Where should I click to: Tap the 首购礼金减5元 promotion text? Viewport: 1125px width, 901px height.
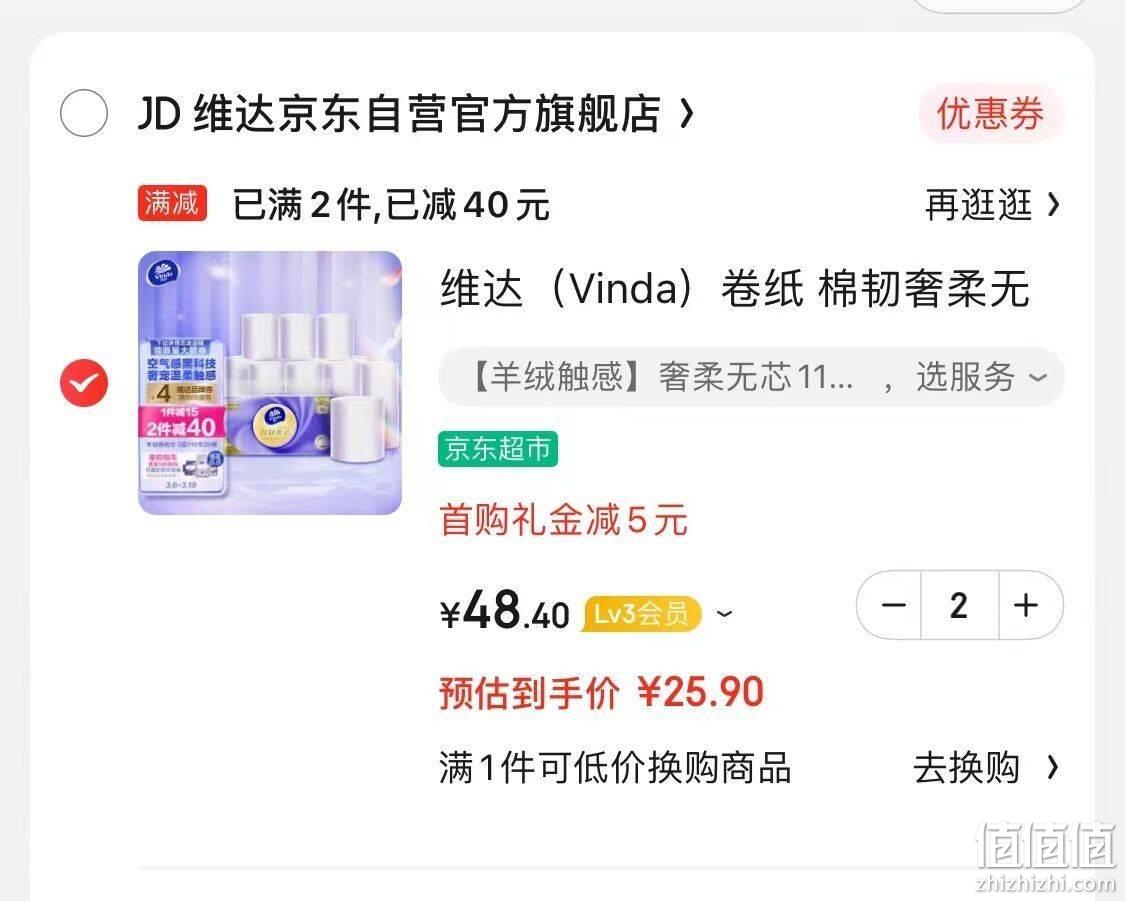click(x=564, y=520)
